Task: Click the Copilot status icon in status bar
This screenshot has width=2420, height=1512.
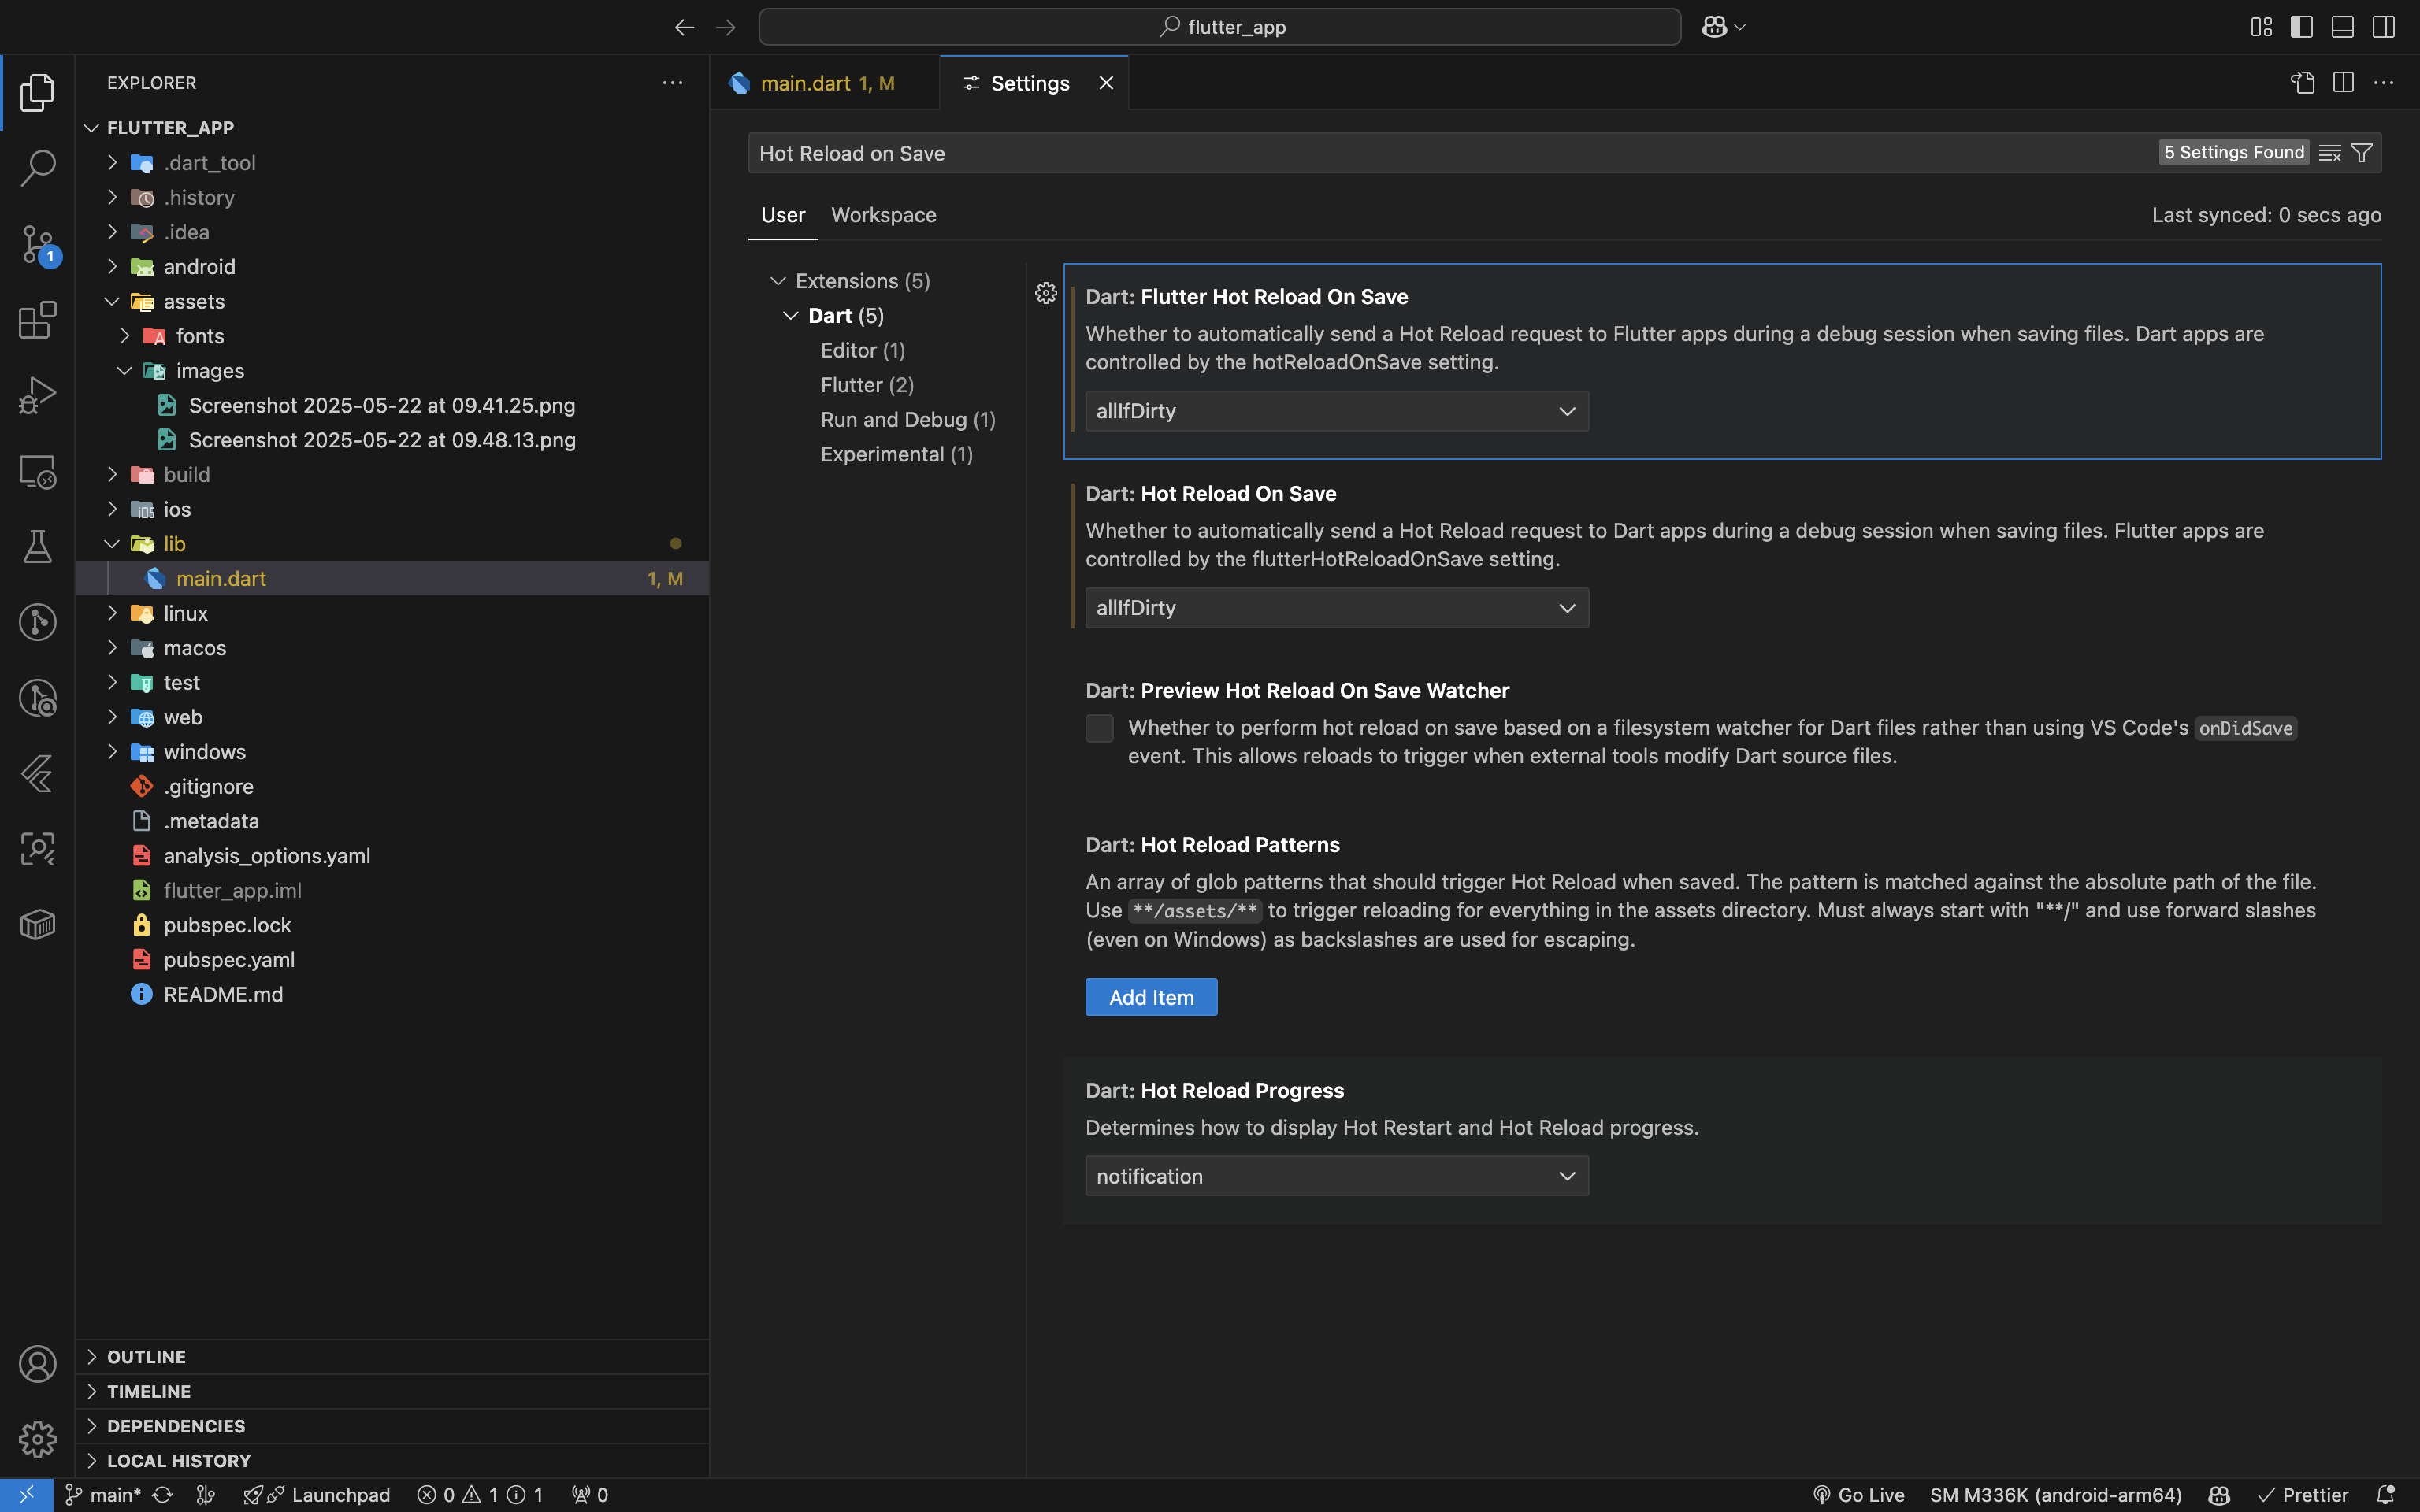Action: coord(2219,1495)
